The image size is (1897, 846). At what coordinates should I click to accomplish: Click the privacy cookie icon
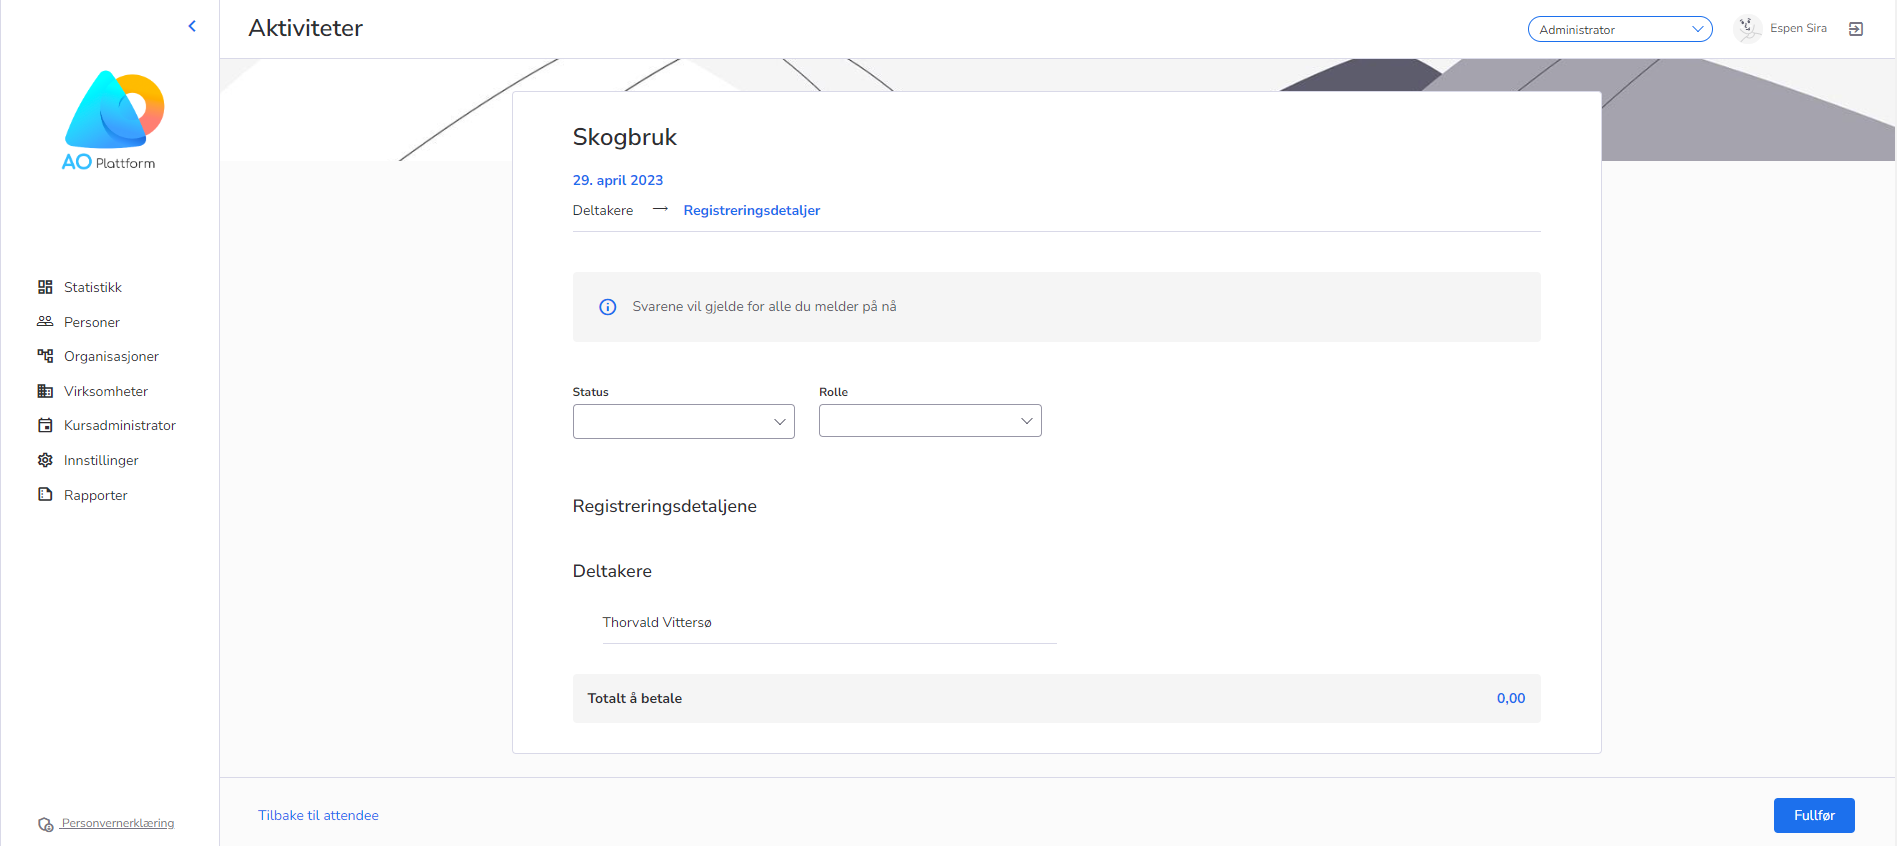[x=46, y=825]
